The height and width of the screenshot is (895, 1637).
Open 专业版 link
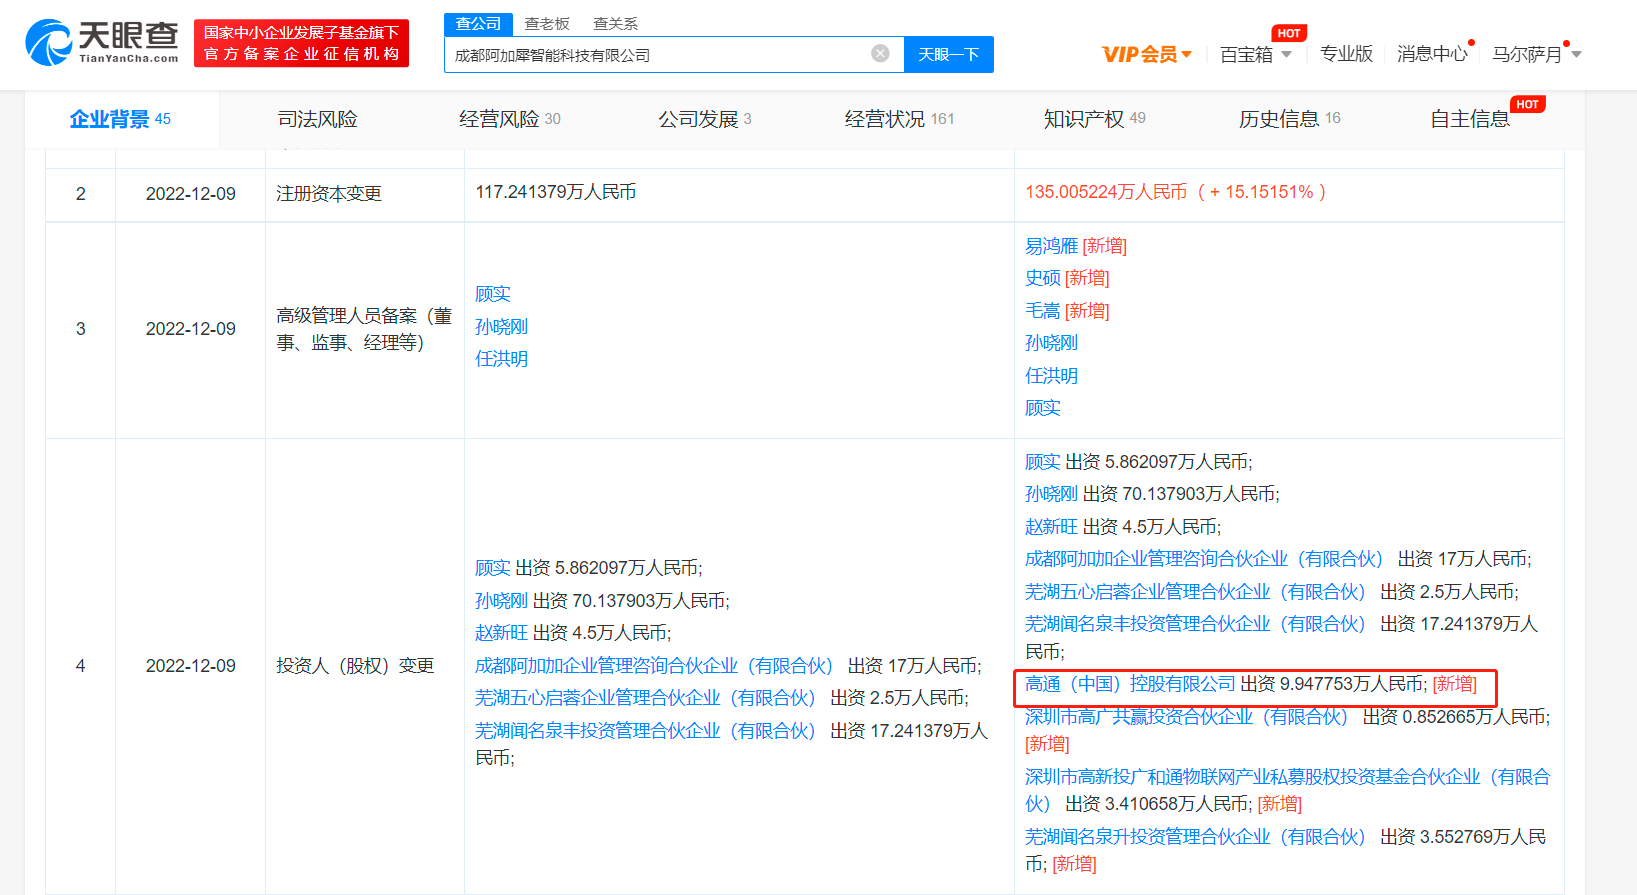click(x=1346, y=54)
